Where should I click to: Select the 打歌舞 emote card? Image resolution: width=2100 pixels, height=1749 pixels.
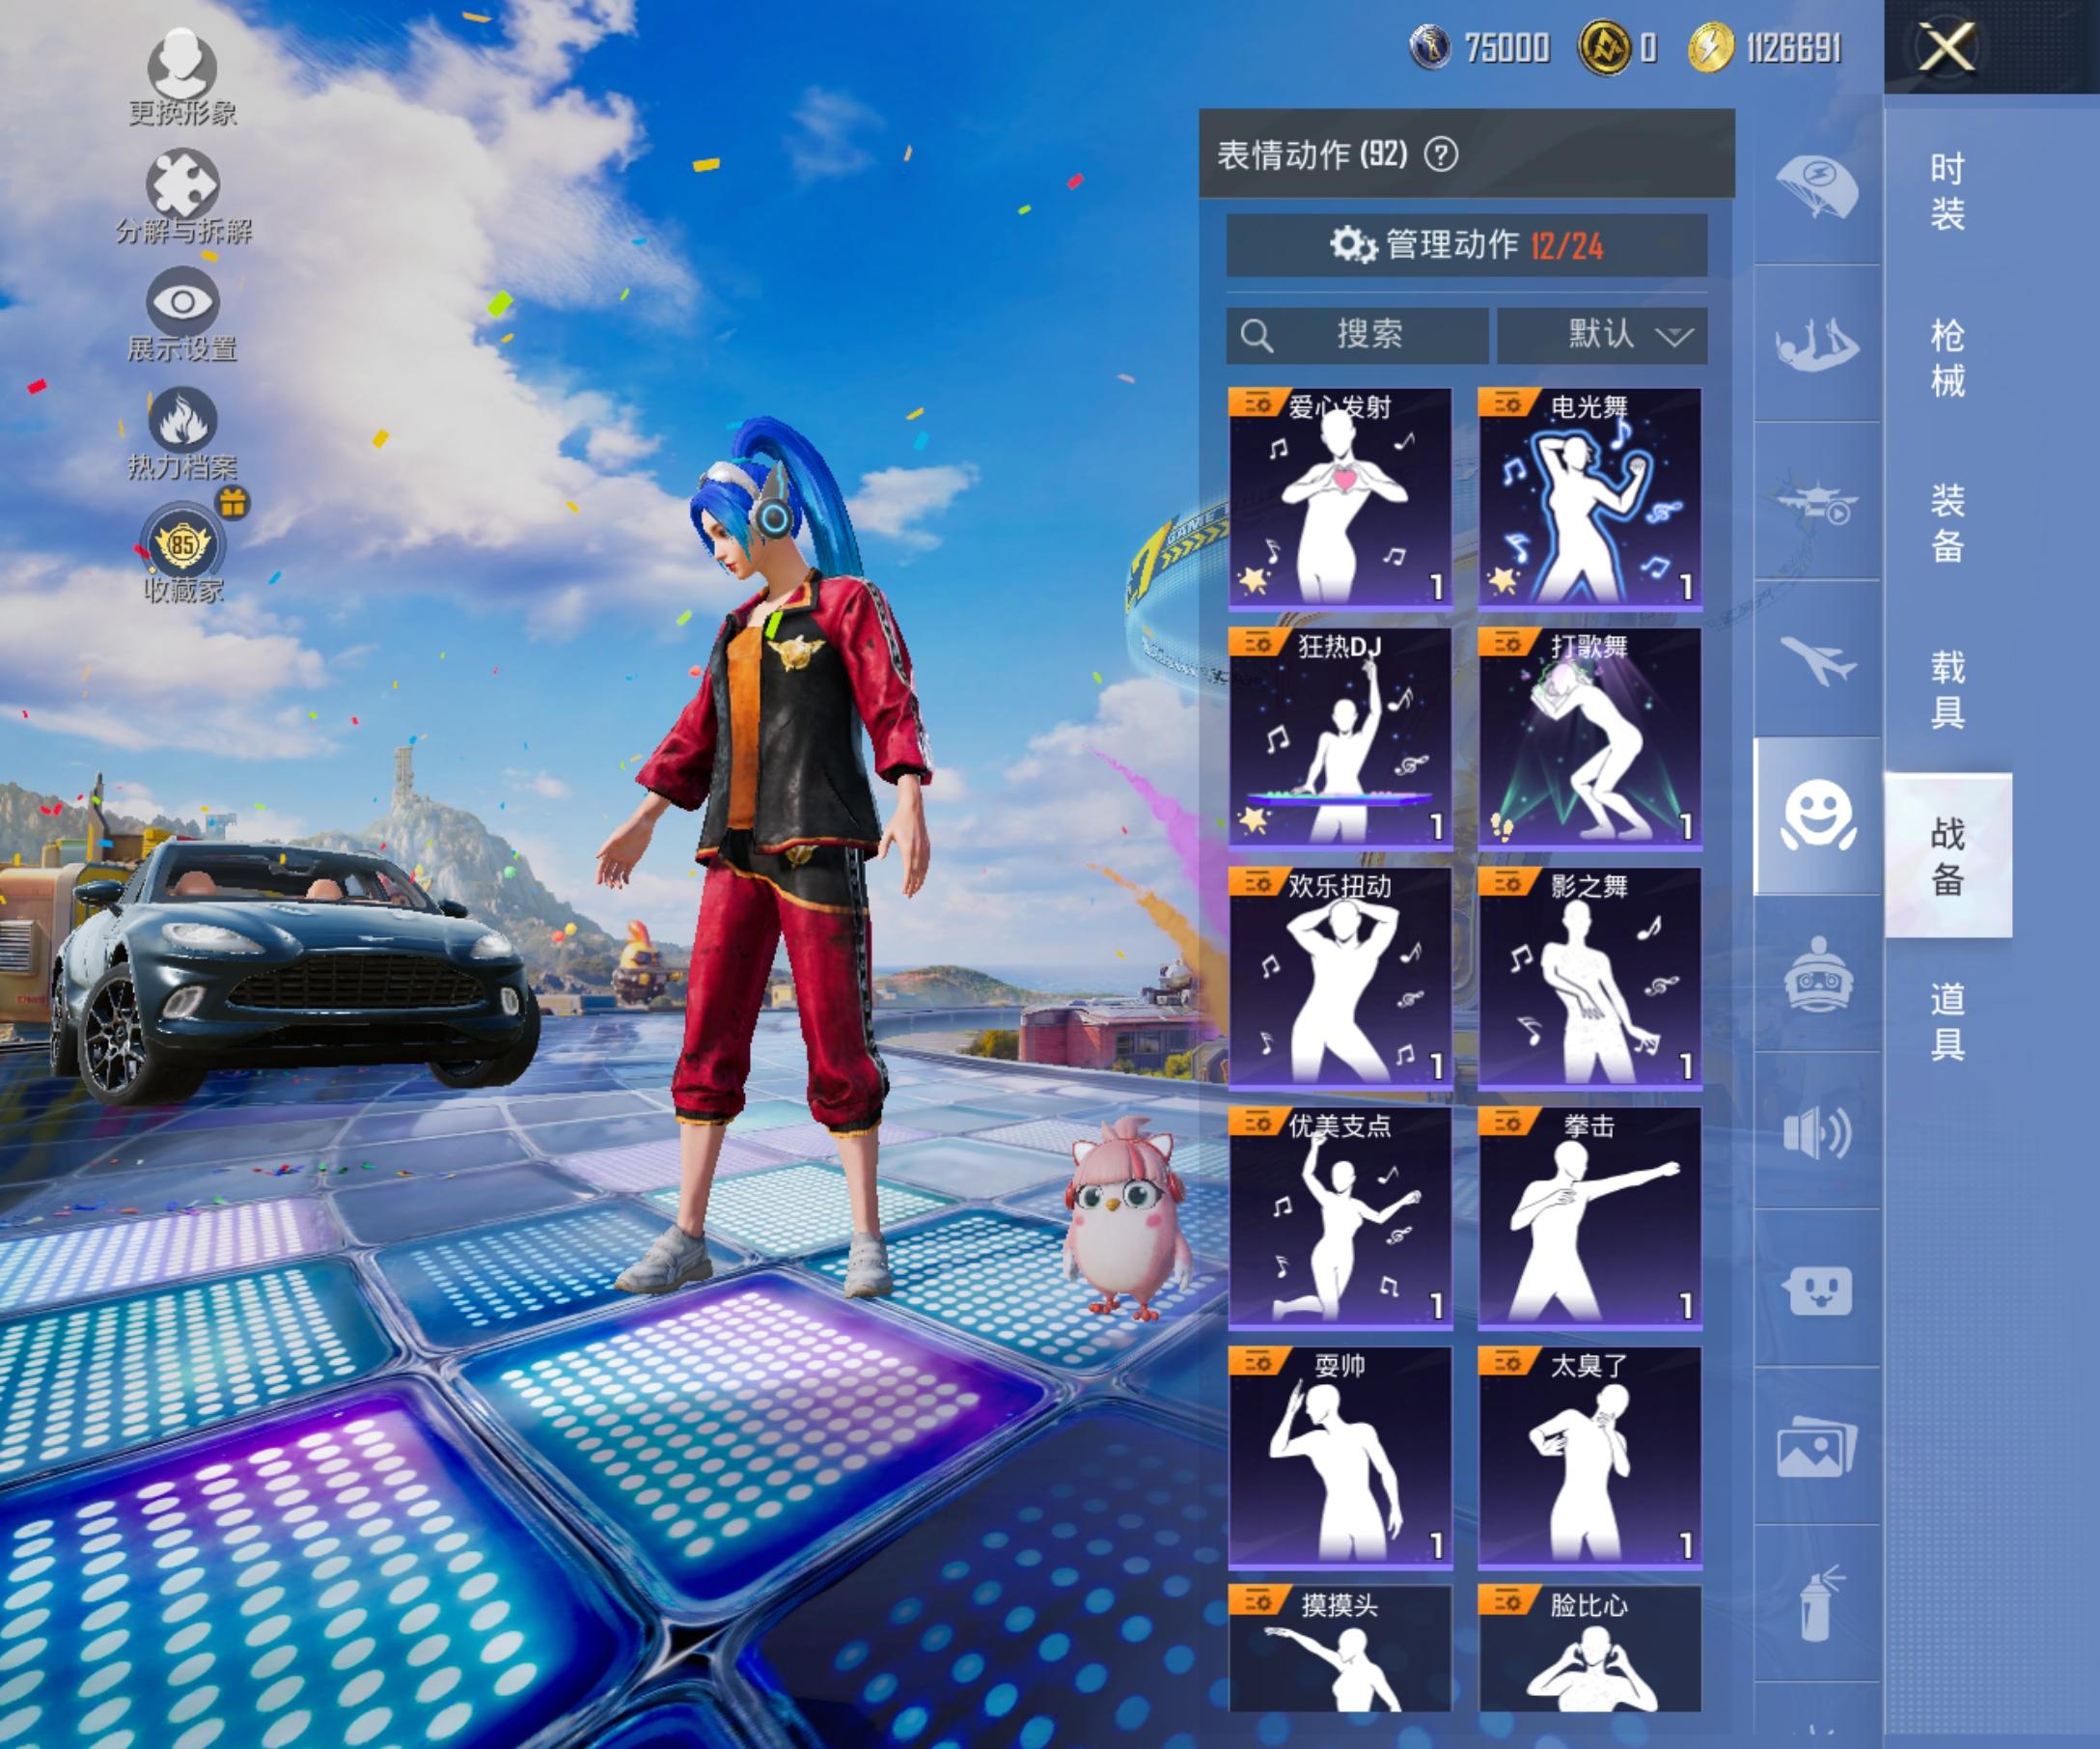(1590, 738)
